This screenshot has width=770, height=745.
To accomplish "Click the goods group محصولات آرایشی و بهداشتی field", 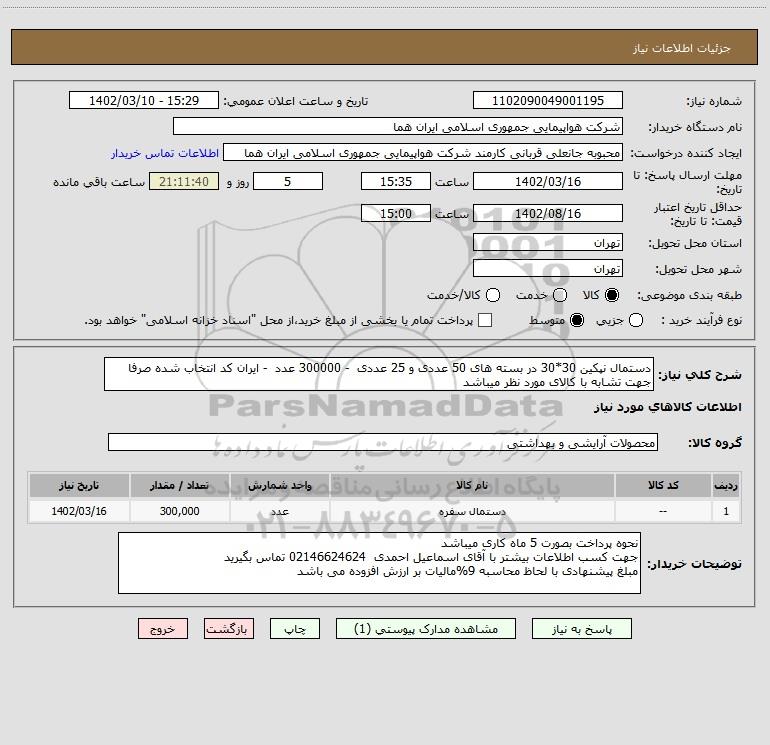I will [383, 442].
